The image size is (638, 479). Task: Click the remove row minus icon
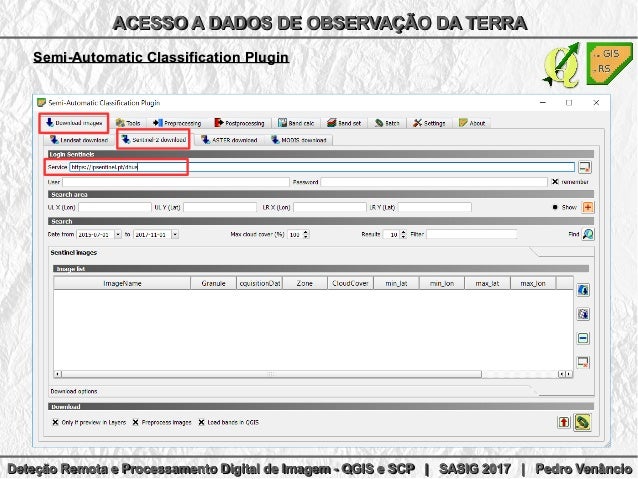coord(583,338)
